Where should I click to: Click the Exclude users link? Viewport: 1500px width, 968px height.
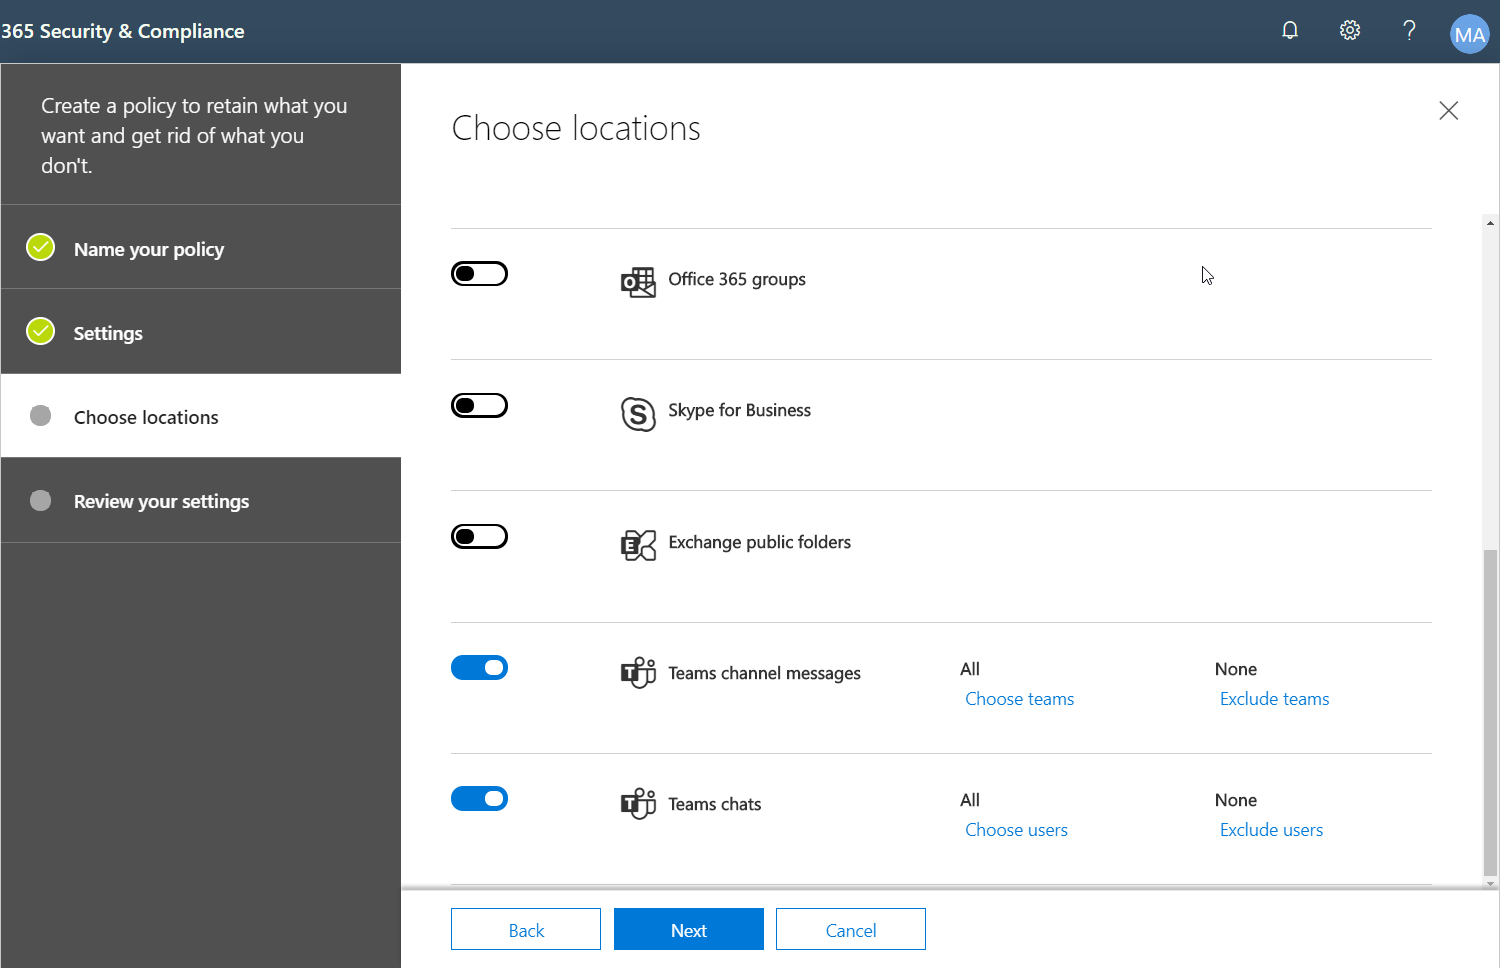coord(1271,830)
